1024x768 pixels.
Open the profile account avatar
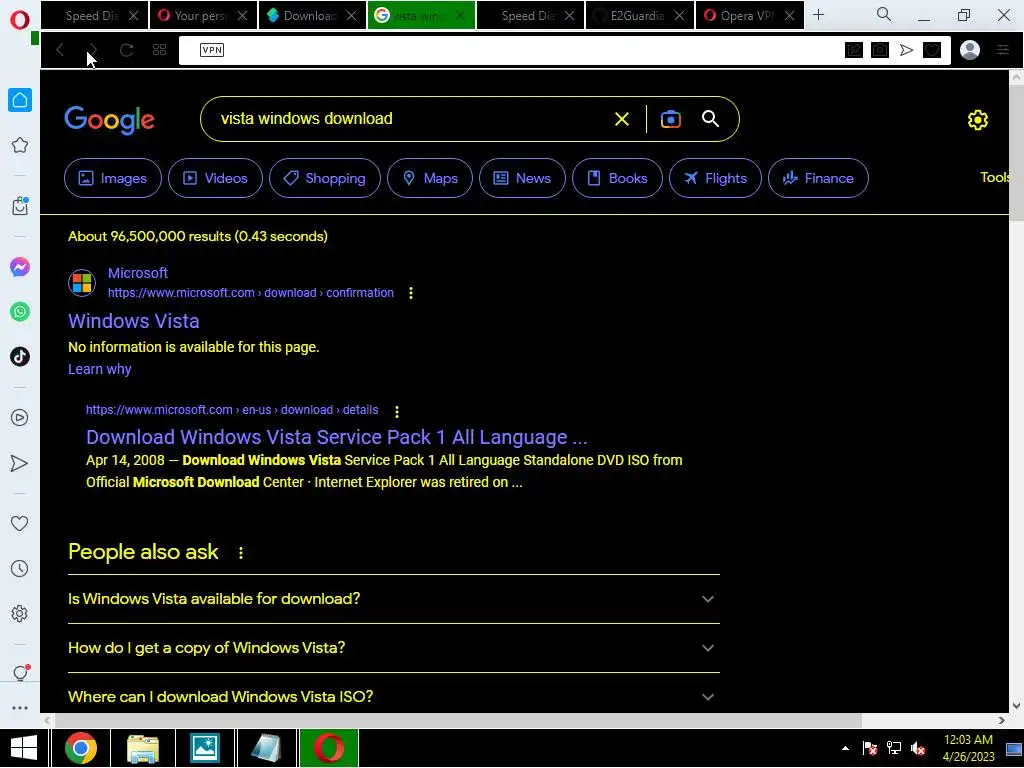coord(970,50)
